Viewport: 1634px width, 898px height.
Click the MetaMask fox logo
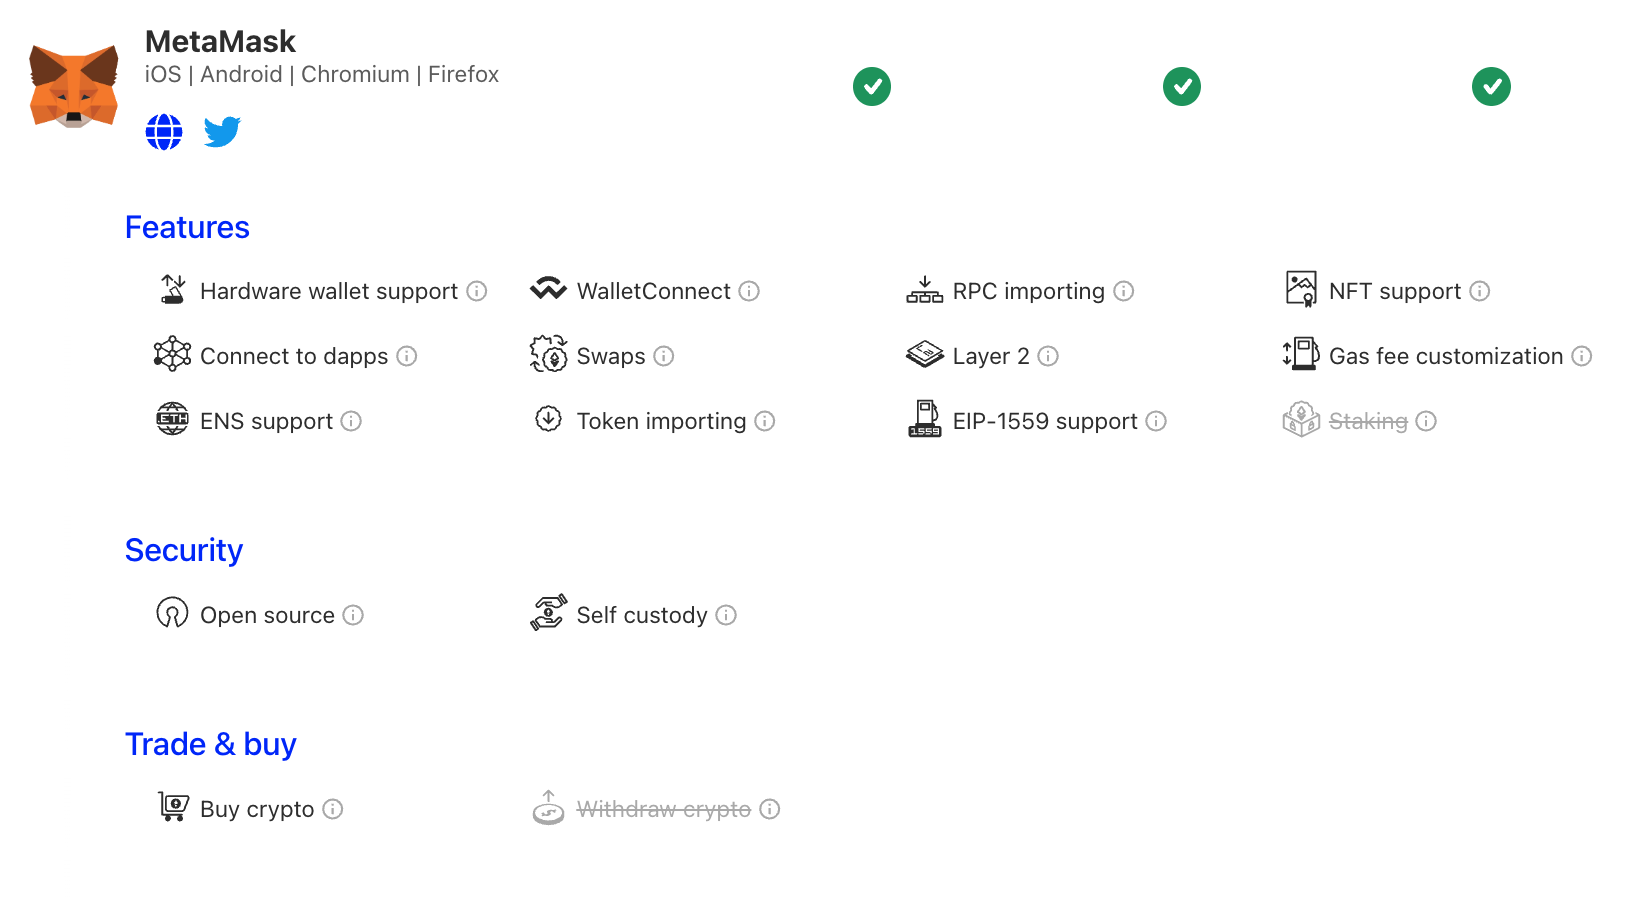[x=74, y=85]
